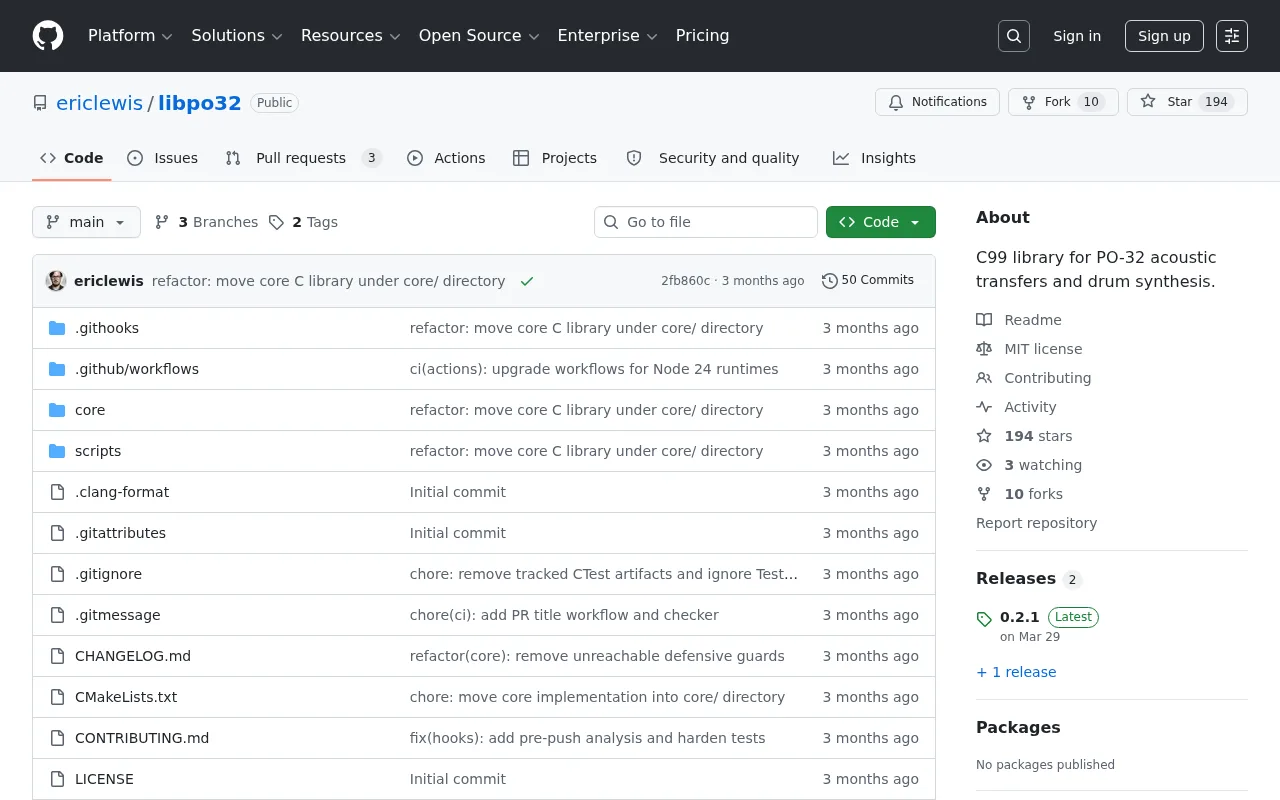Open the green Code dropdown button
Screen dimensions: 1280x800
tap(881, 222)
